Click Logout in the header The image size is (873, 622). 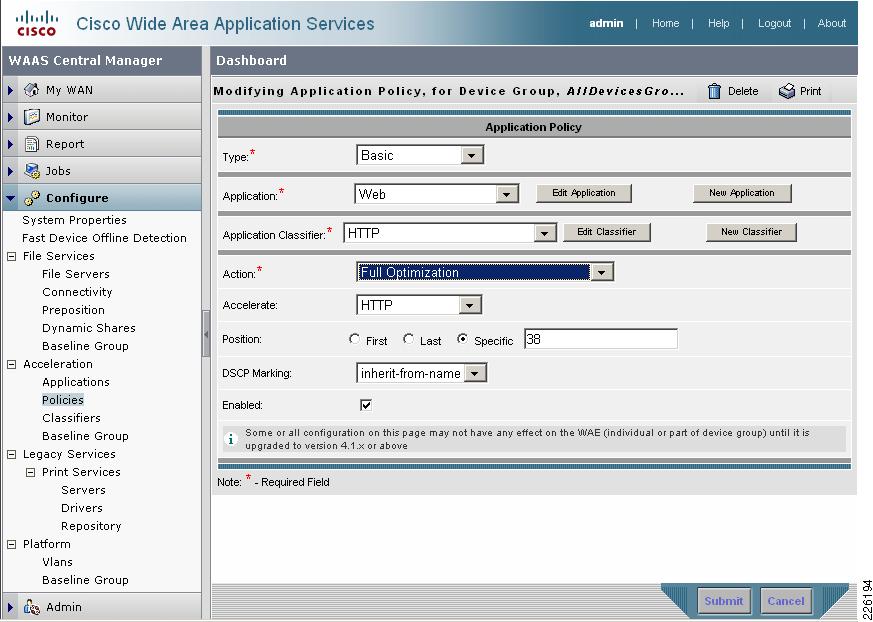coord(774,23)
